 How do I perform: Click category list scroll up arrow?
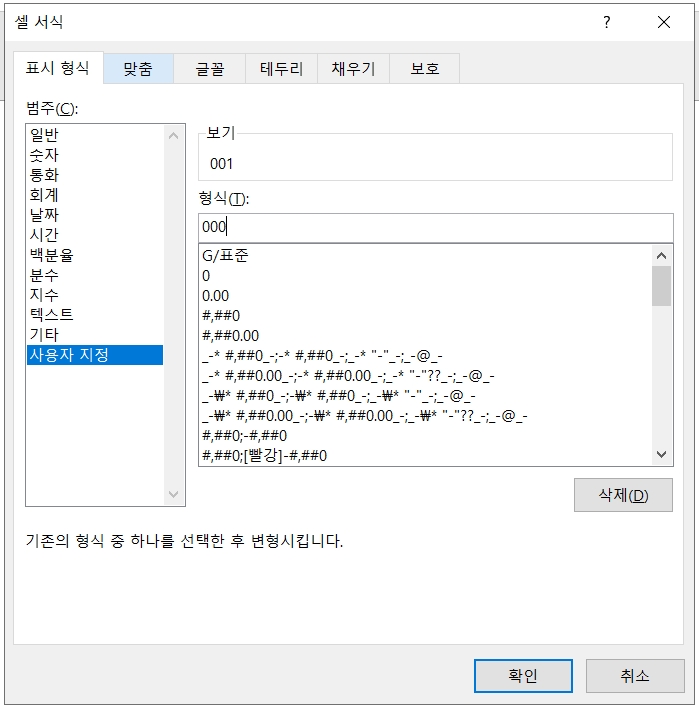(173, 136)
